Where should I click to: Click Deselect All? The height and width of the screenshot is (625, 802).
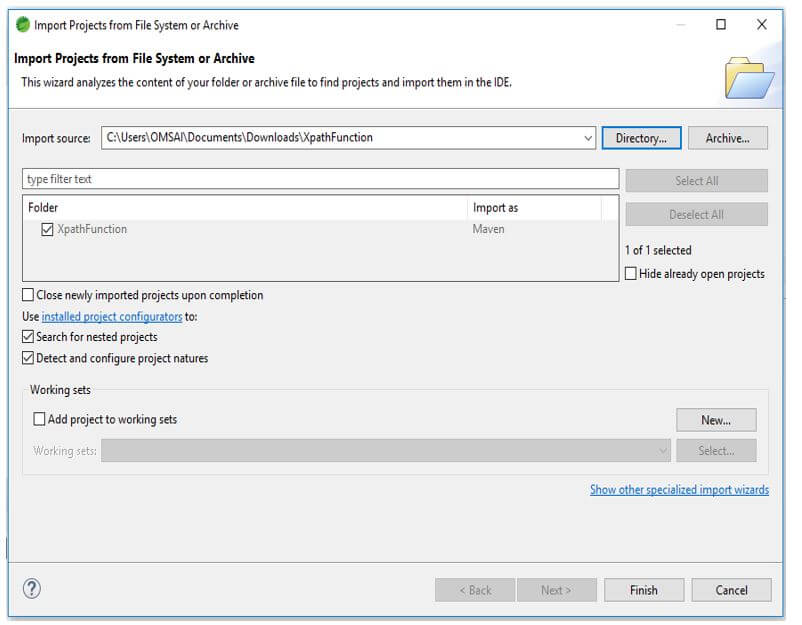point(696,214)
